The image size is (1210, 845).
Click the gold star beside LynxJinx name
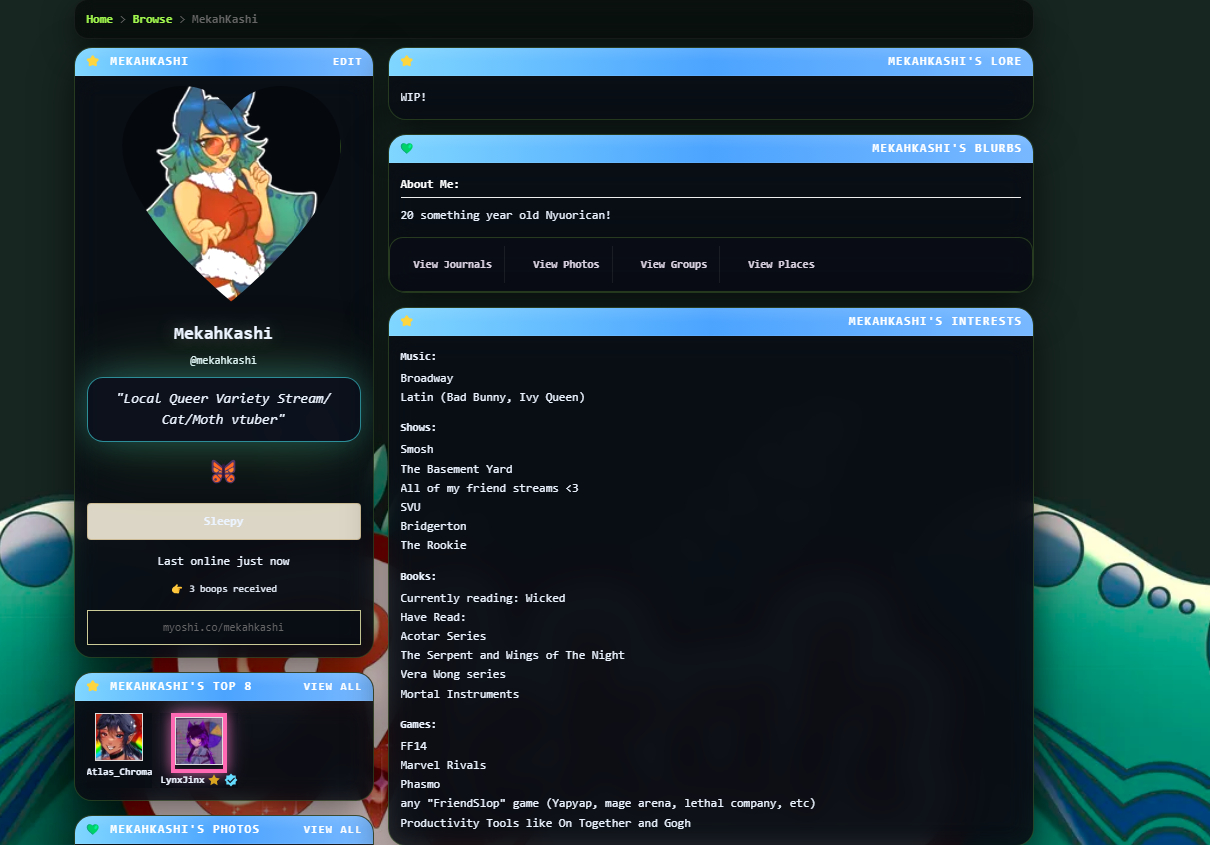click(214, 780)
